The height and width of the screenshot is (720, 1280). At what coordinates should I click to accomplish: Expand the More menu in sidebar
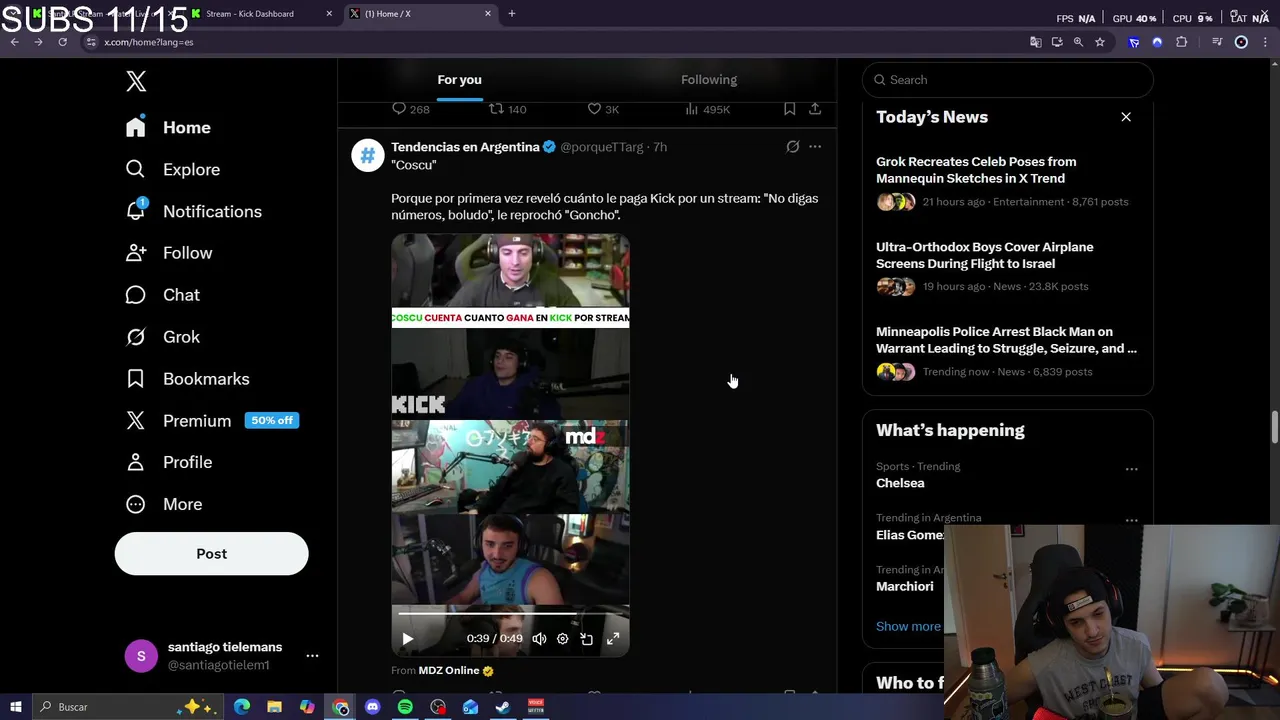click(x=164, y=504)
